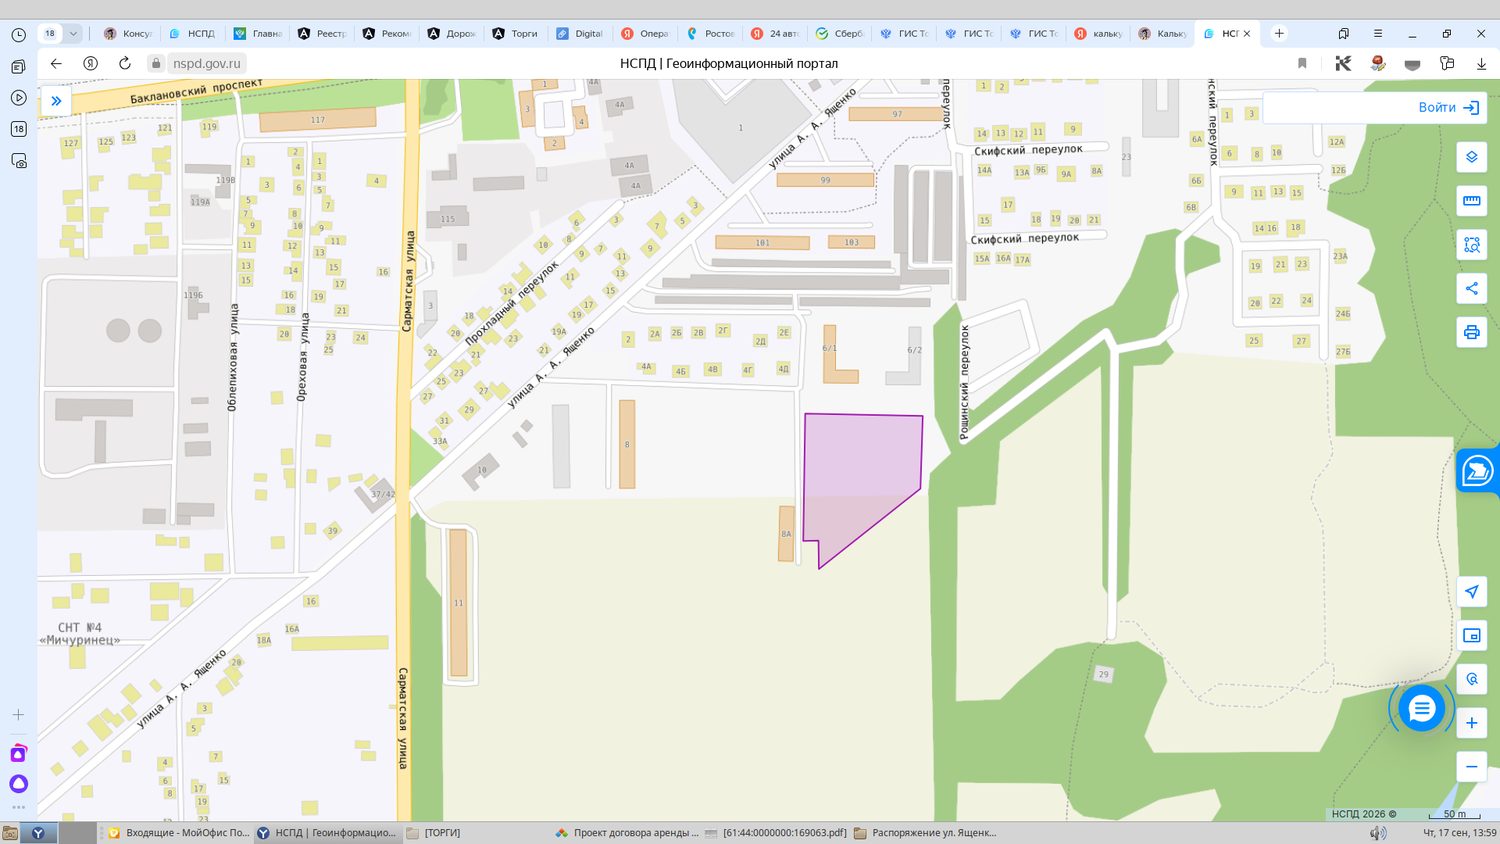Share the current map view
Image resolution: width=1500 pixels, height=844 pixels.
[x=1471, y=289]
